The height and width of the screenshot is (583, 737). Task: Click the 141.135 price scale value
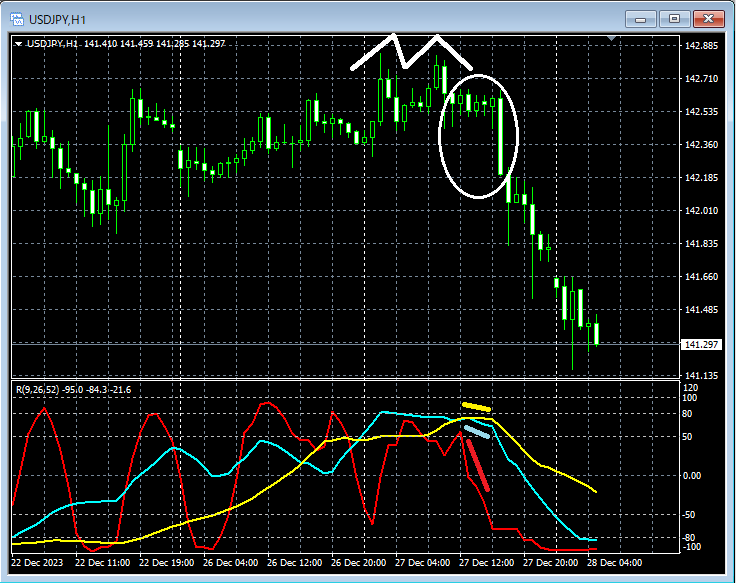pyautogui.click(x=702, y=376)
